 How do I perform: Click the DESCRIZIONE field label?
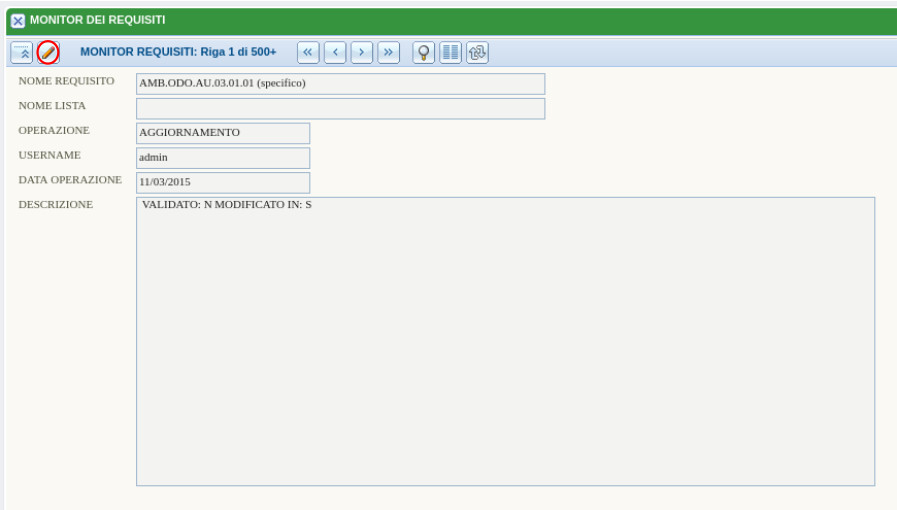[x=56, y=205]
